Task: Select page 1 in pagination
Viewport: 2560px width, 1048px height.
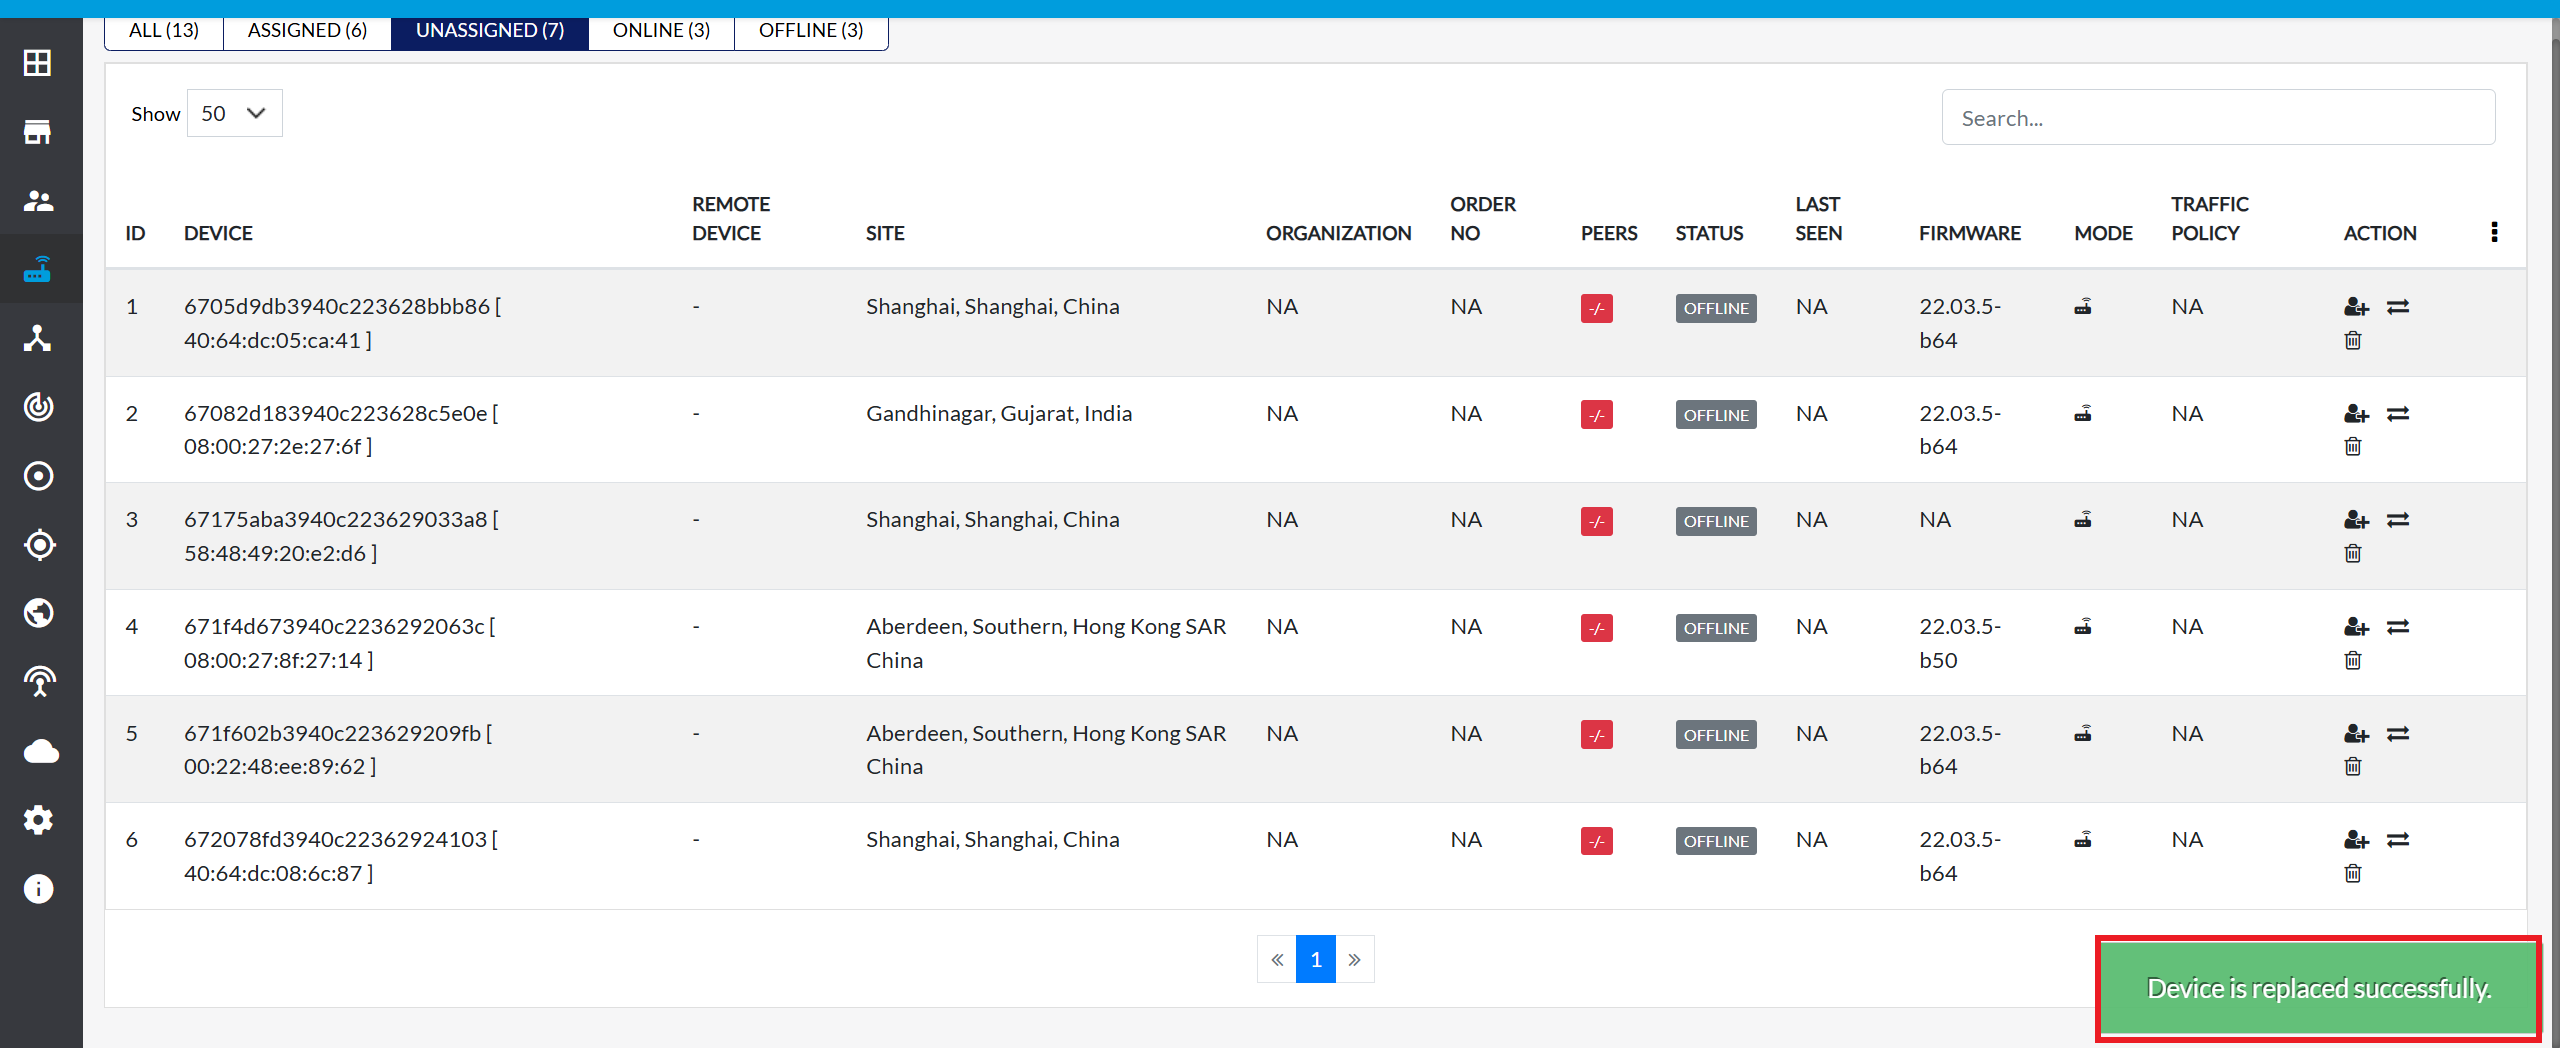Action: point(1316,959)
